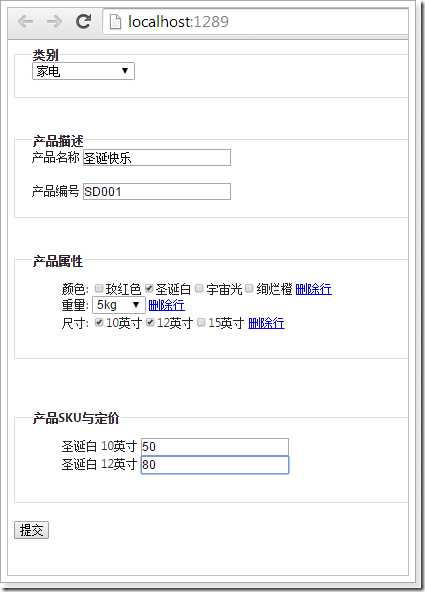Uncheck the 10英寸 size checkbox

(99, 323)
